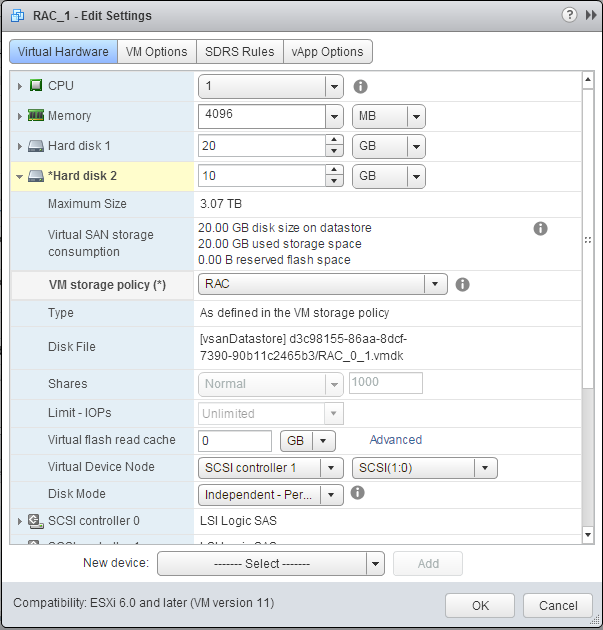Click the help question mark icon

point(569,15)
